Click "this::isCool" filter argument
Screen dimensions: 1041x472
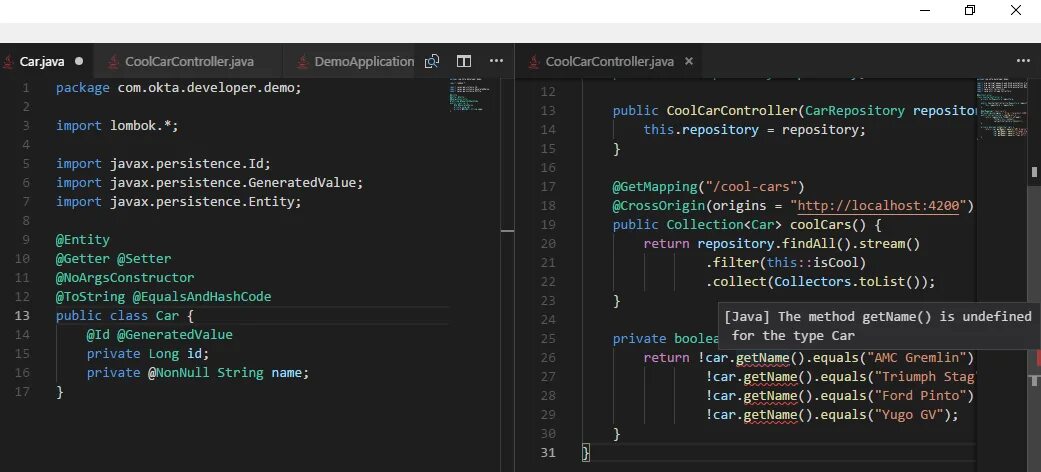813,263
